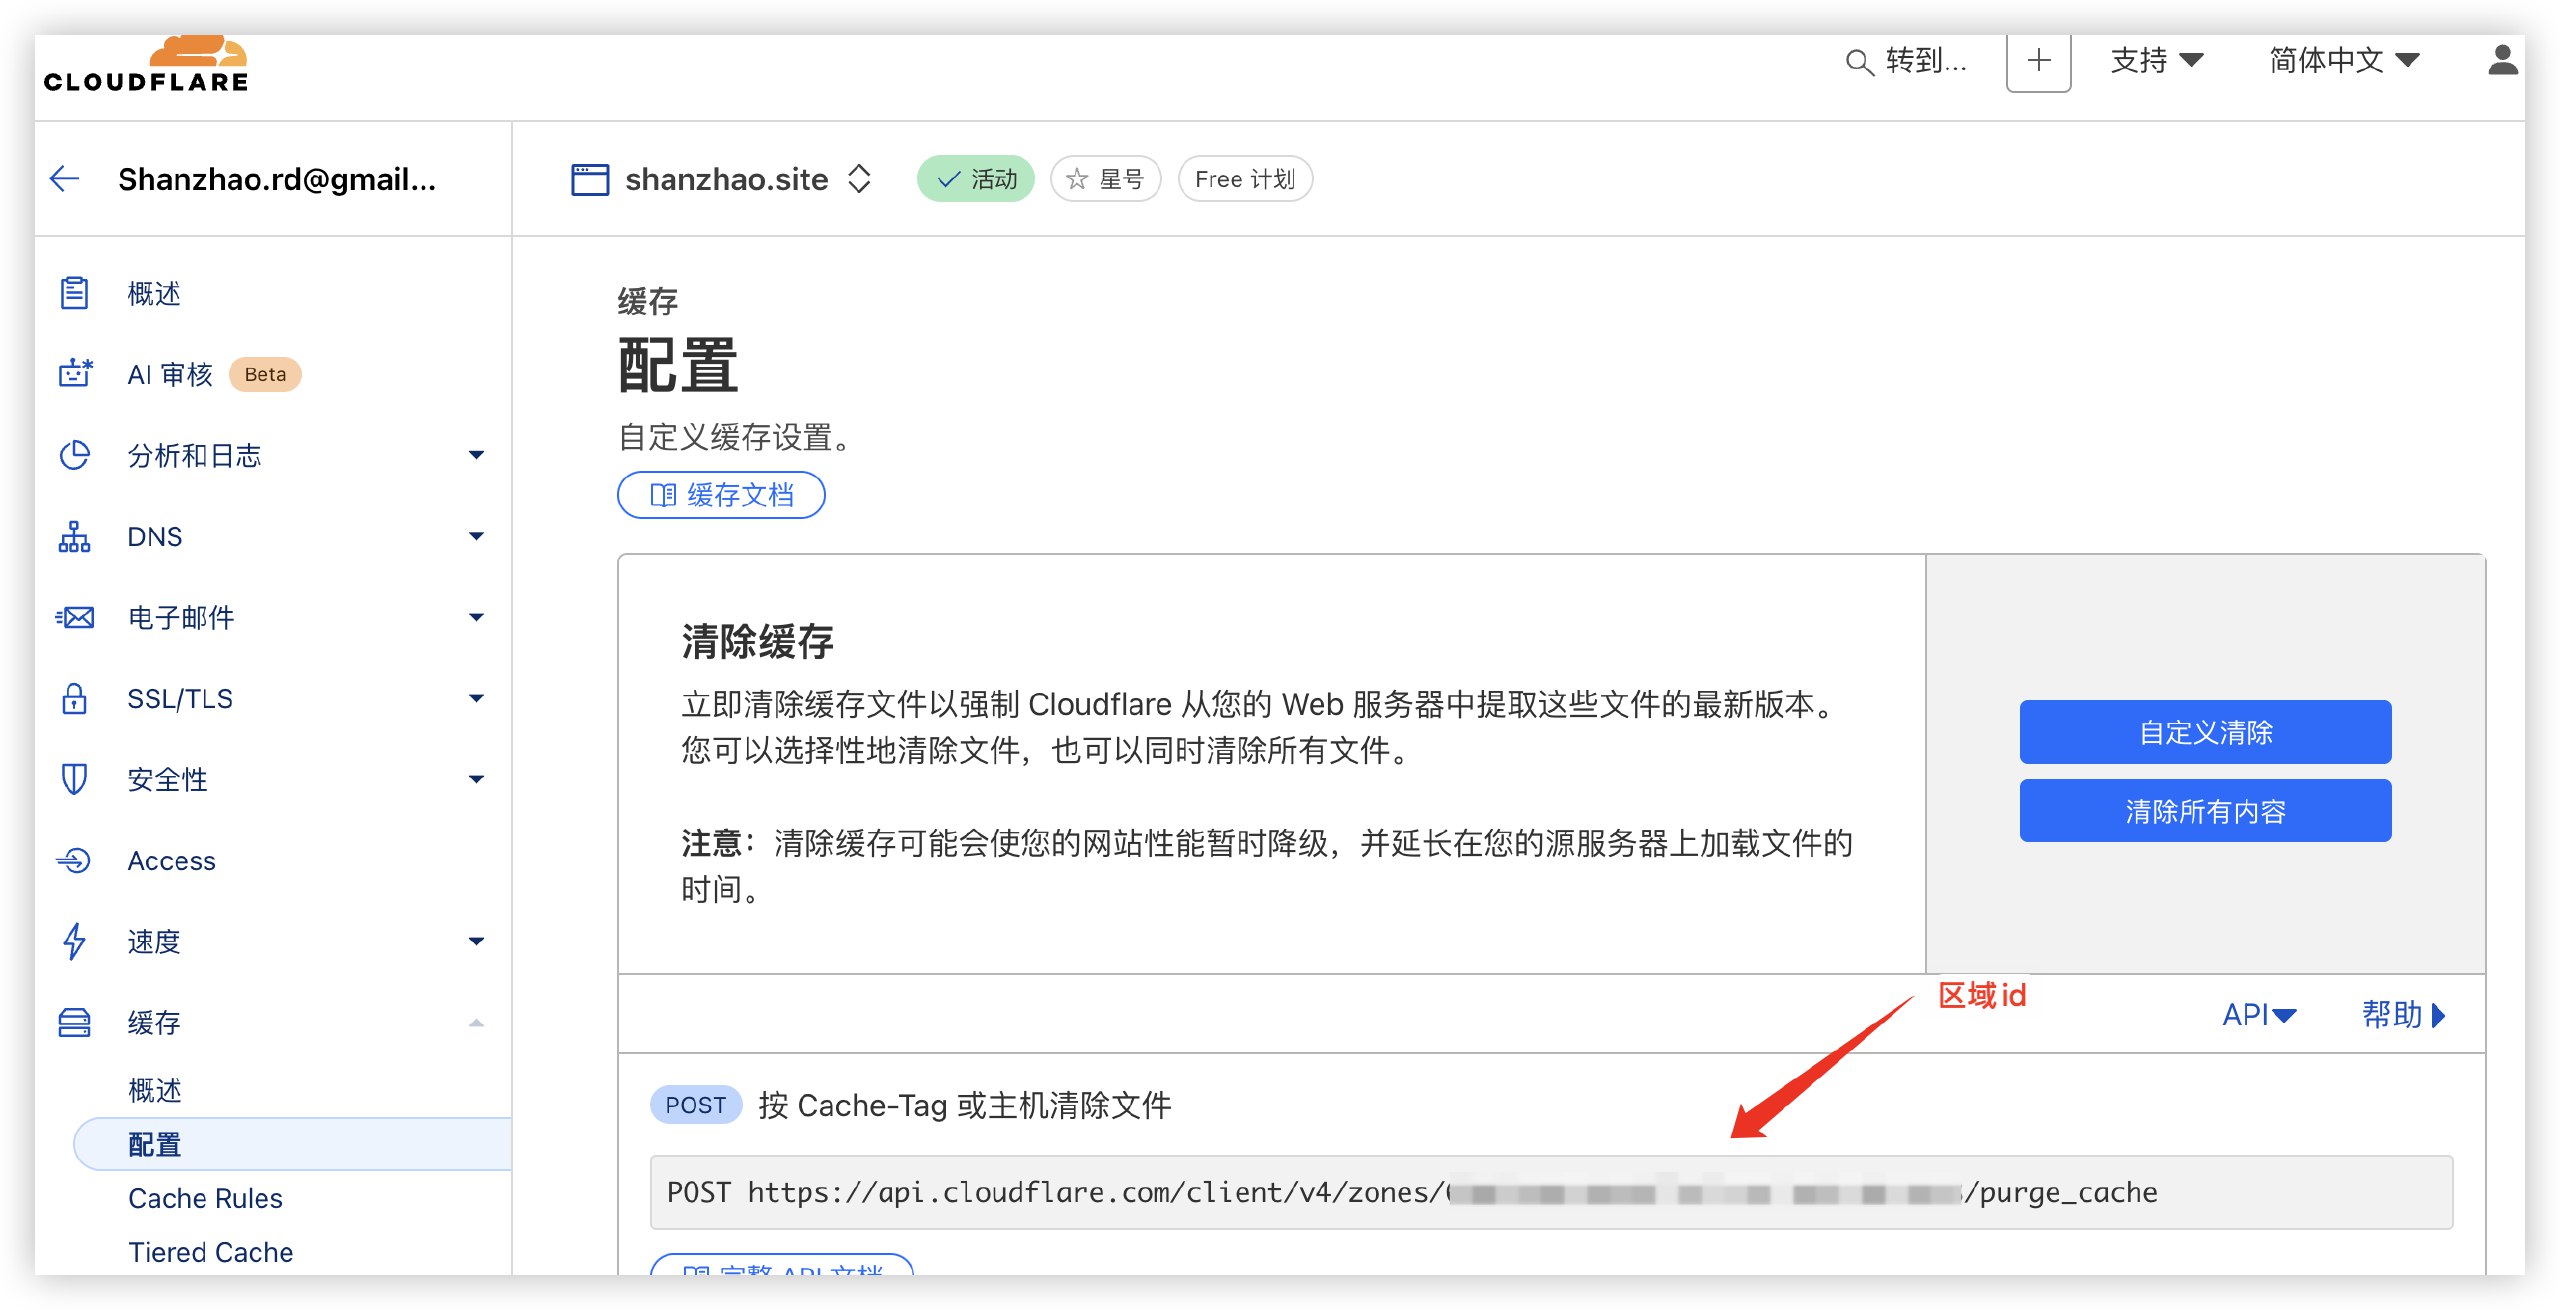This screenshot has height=1310, width=2560.
Task: Click the DNS network icon
Action: (75, 536)
